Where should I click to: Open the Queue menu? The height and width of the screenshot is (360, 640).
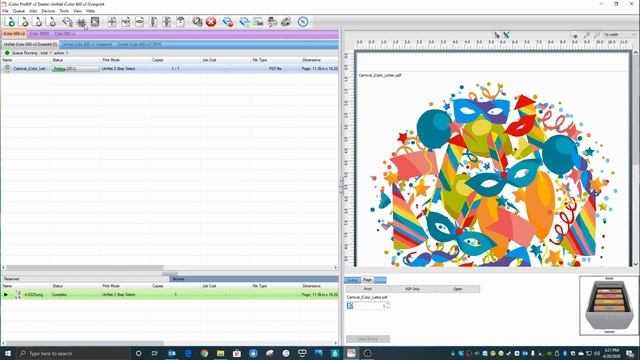[19, 11]
